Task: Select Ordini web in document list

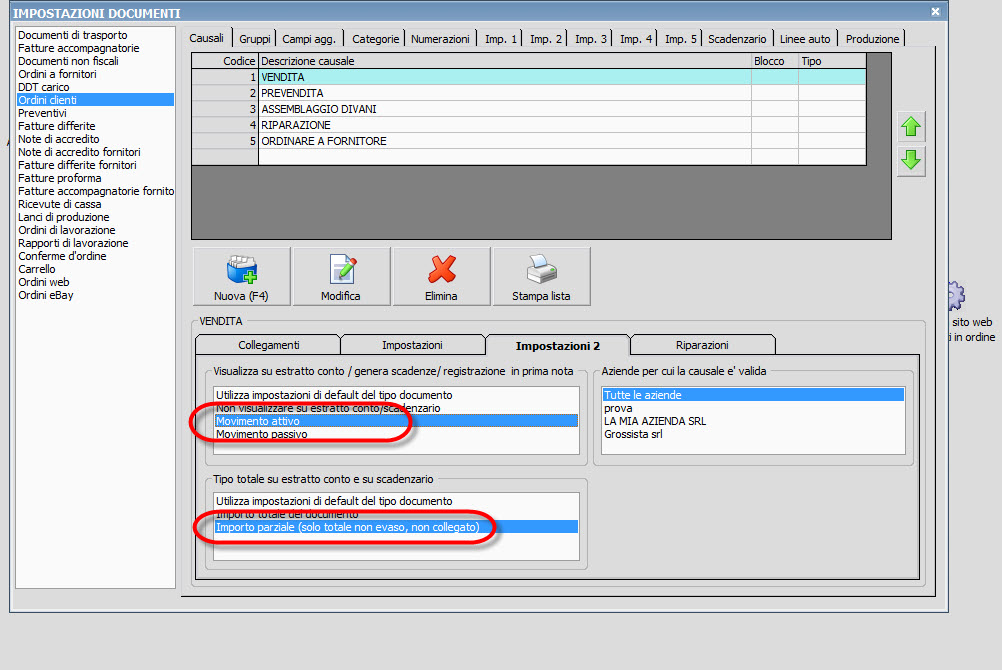Action: pos(95,282)
